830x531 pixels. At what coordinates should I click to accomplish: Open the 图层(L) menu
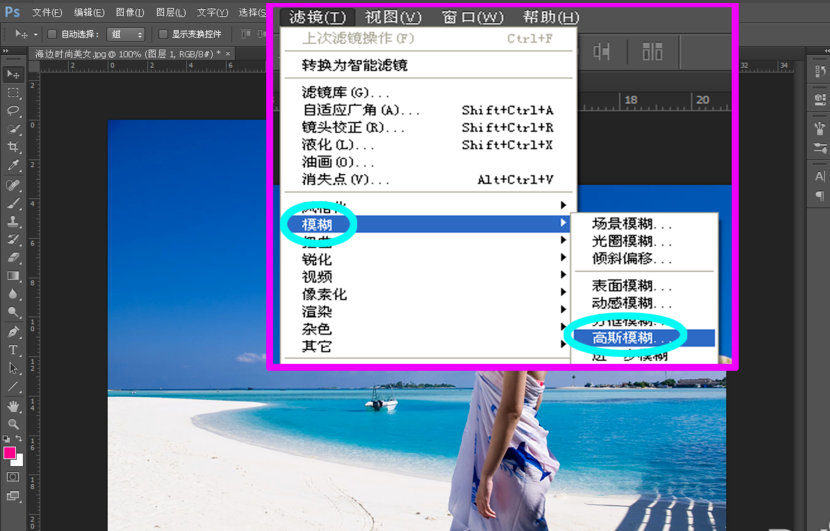[x=171, y=12]
